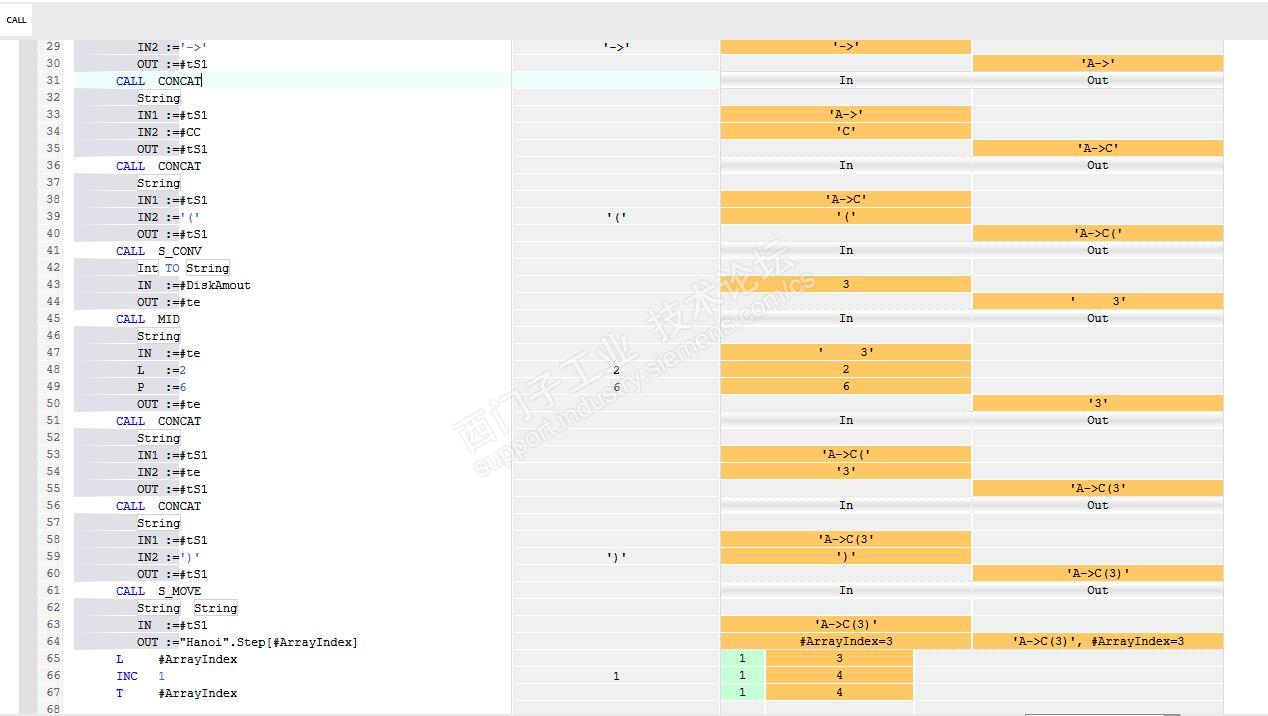The image size is (1268, 716).
Task: Click the 'A->C(3' output value on line 55
Action: [x=1098, y=488]
